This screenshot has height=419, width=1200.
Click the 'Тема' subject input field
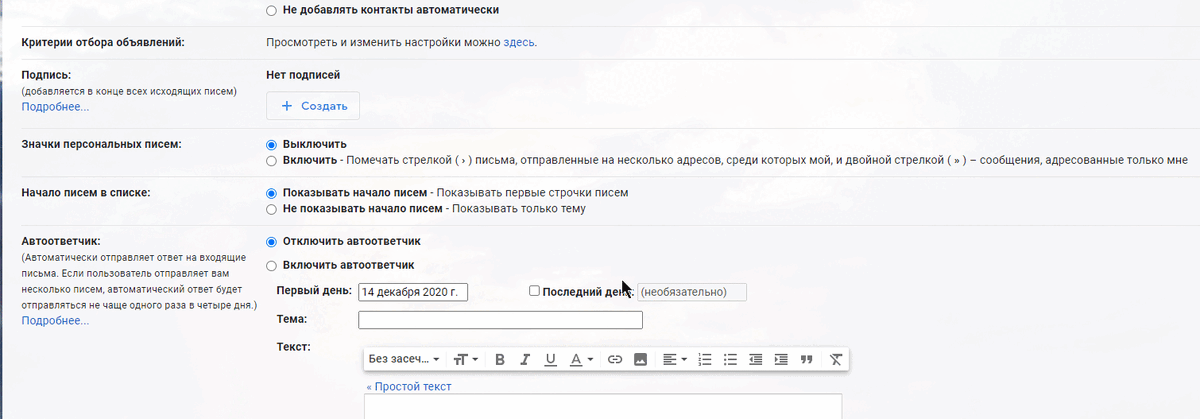(500, 320)
